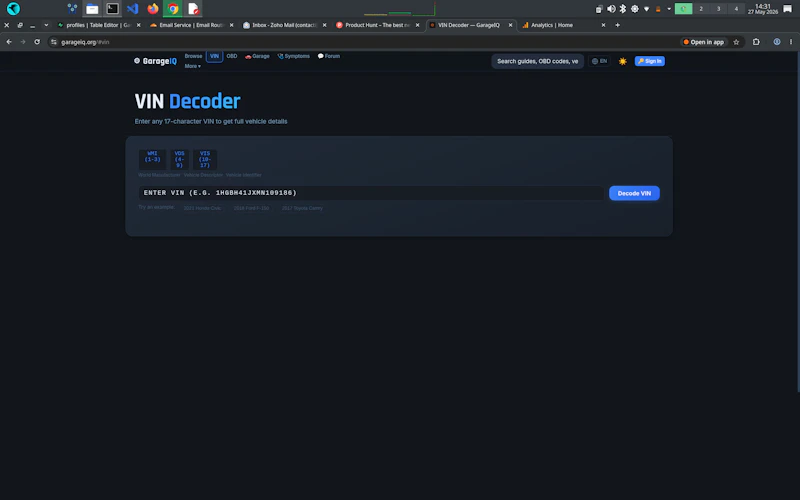Open the Browse nav link
This screenshot has height=500, width=800.
tap(193, 56)
